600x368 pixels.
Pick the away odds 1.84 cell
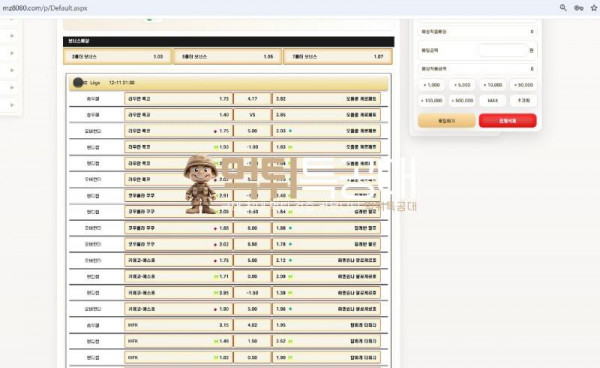click(x=326, y=212)
